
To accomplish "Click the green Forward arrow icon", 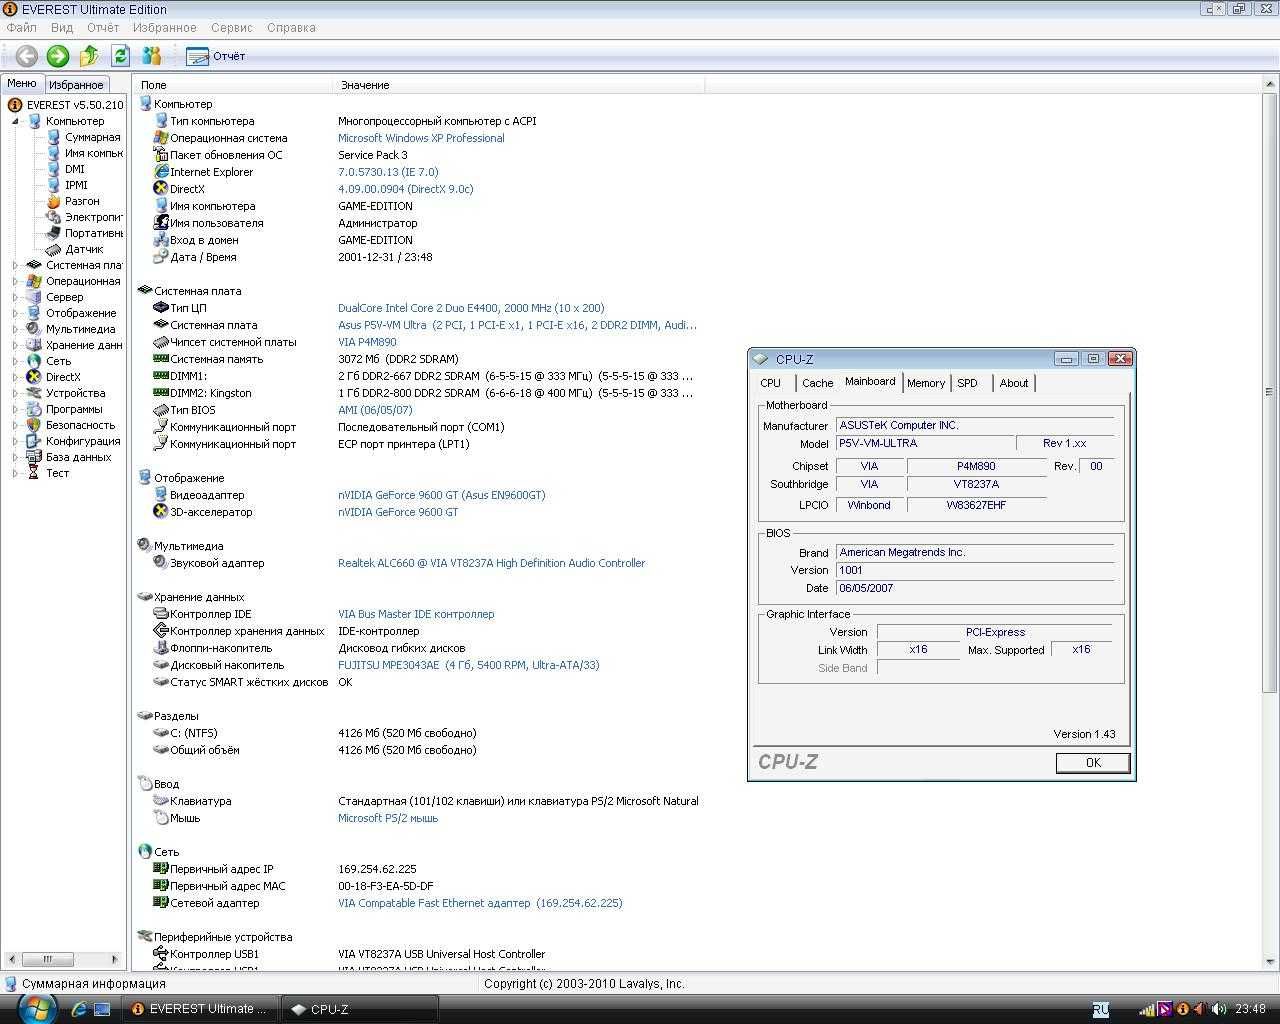I will [x=58, y=56].
